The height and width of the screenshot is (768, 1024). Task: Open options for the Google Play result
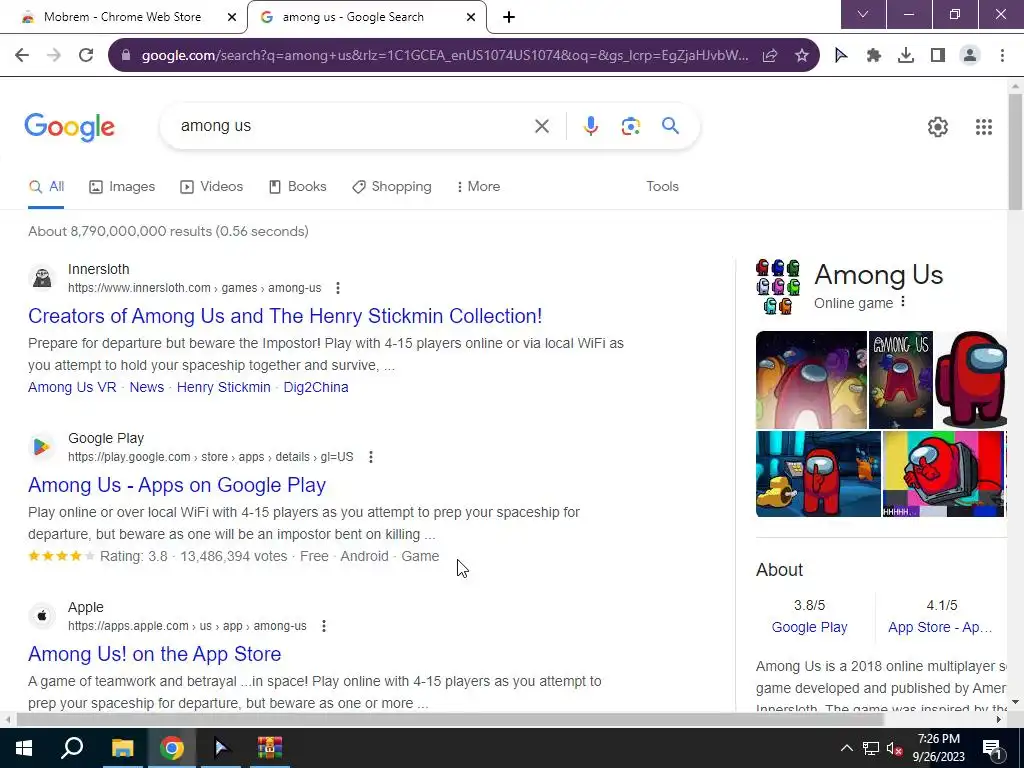point(370,457)
